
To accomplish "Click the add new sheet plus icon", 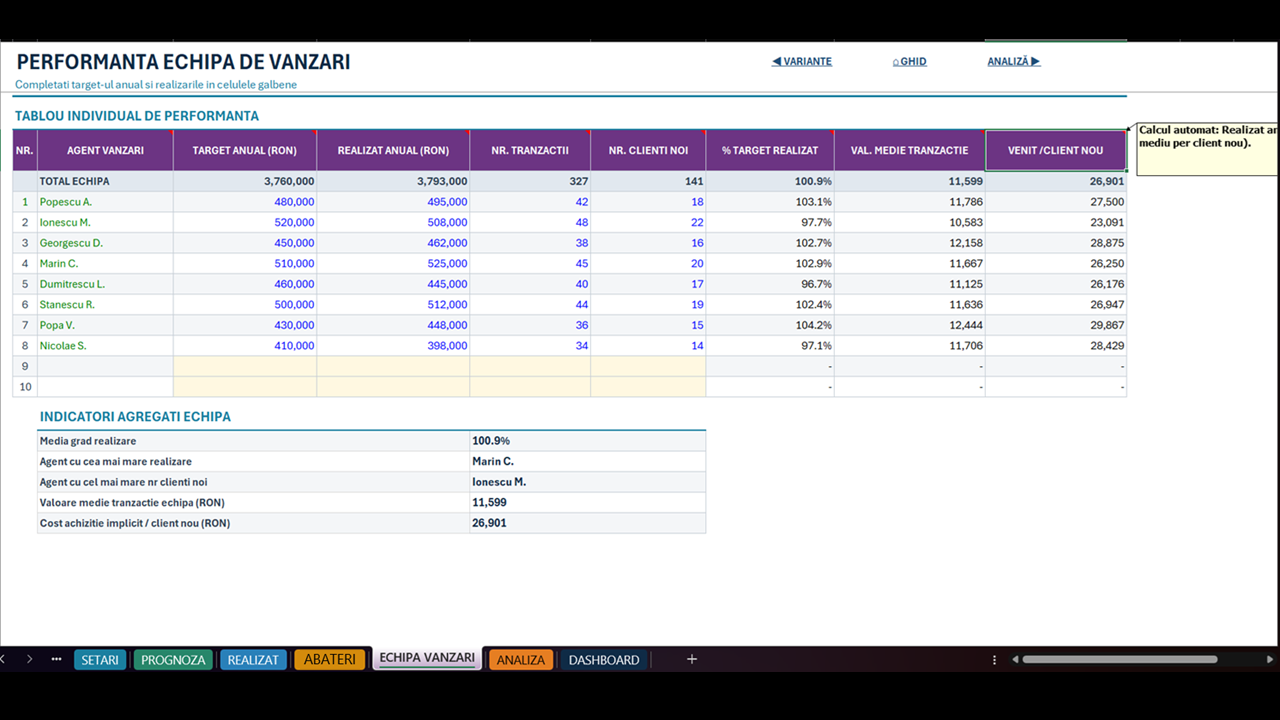I will point(691,659).
